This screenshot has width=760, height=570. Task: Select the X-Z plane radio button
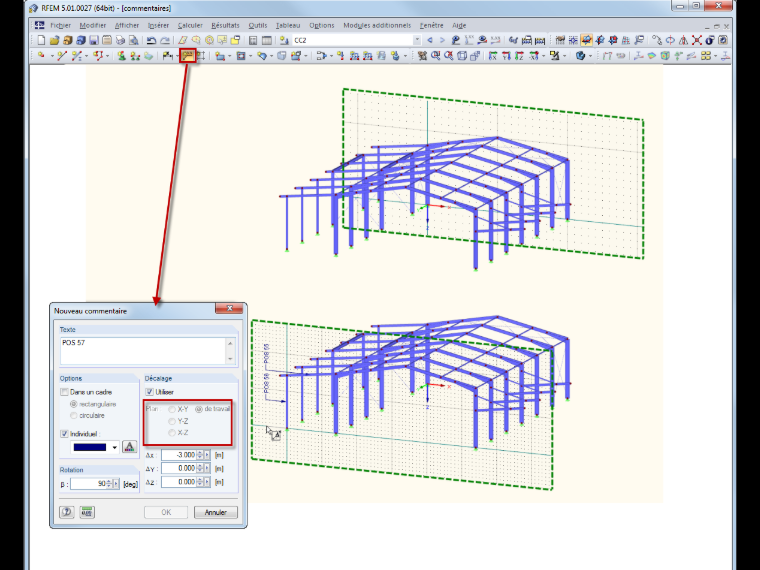pos(172,433)
